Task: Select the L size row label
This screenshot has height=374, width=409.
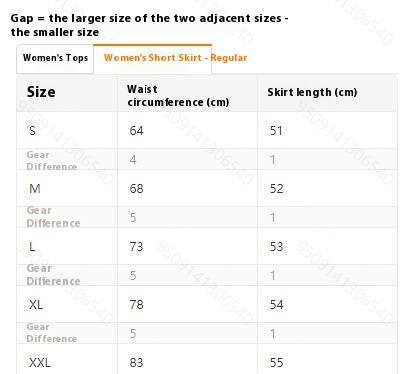Action: pos(32,247)
